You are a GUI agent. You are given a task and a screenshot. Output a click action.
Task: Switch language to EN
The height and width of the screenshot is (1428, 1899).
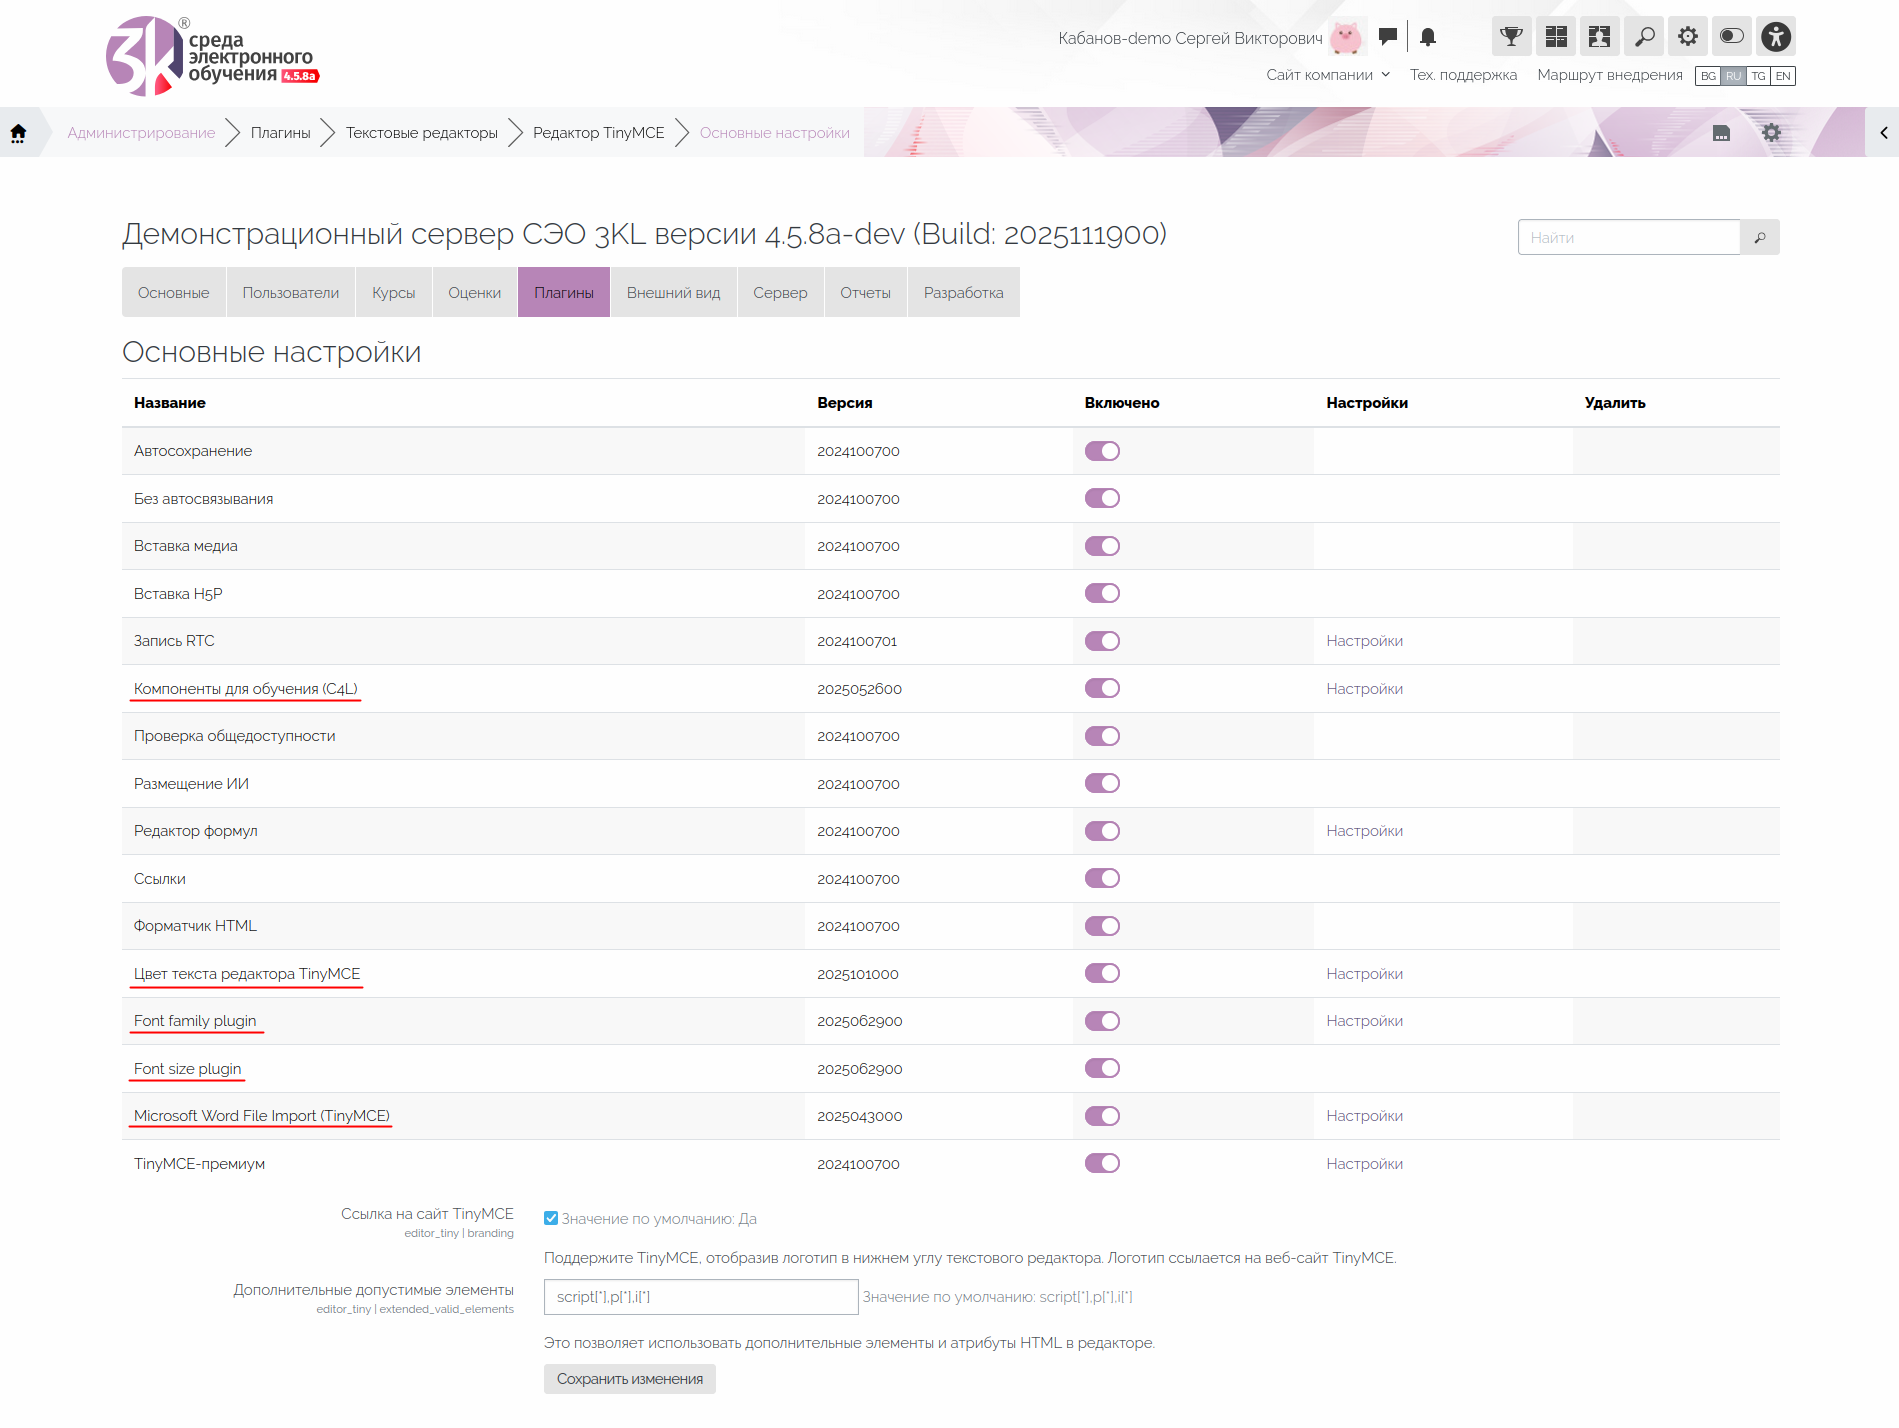point(1783,76)
